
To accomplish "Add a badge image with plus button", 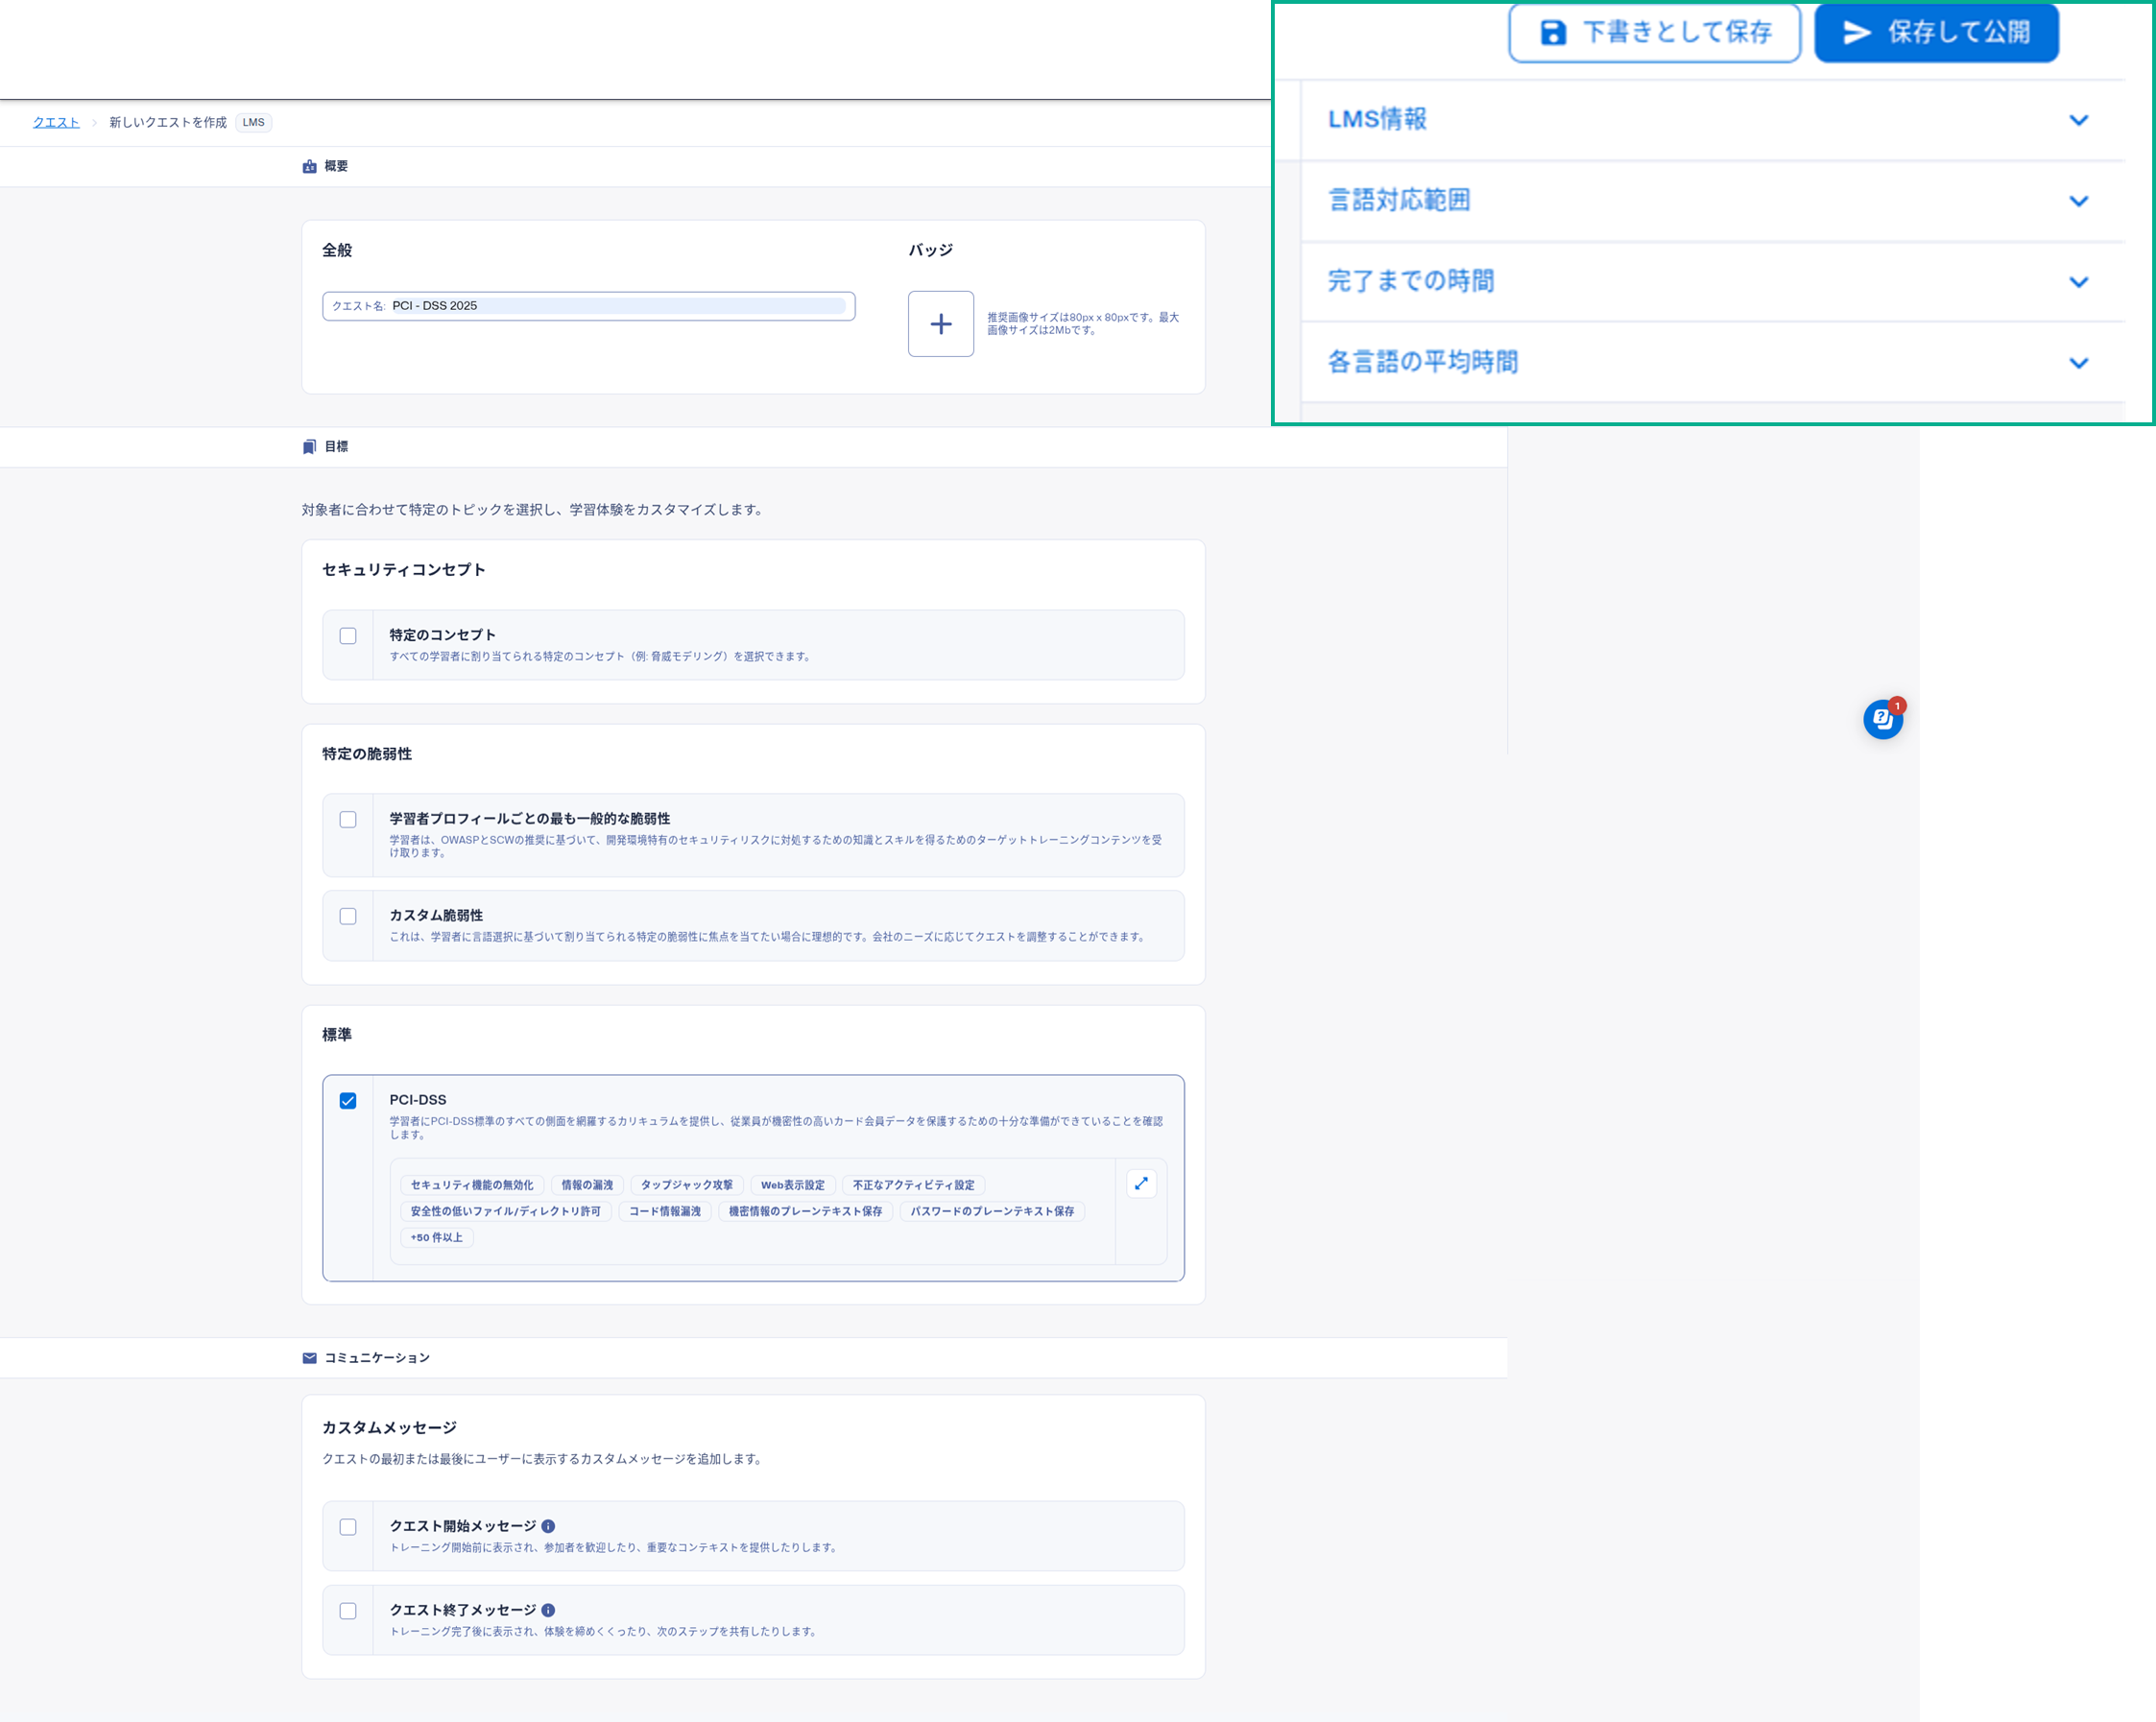I will [941, 324].
